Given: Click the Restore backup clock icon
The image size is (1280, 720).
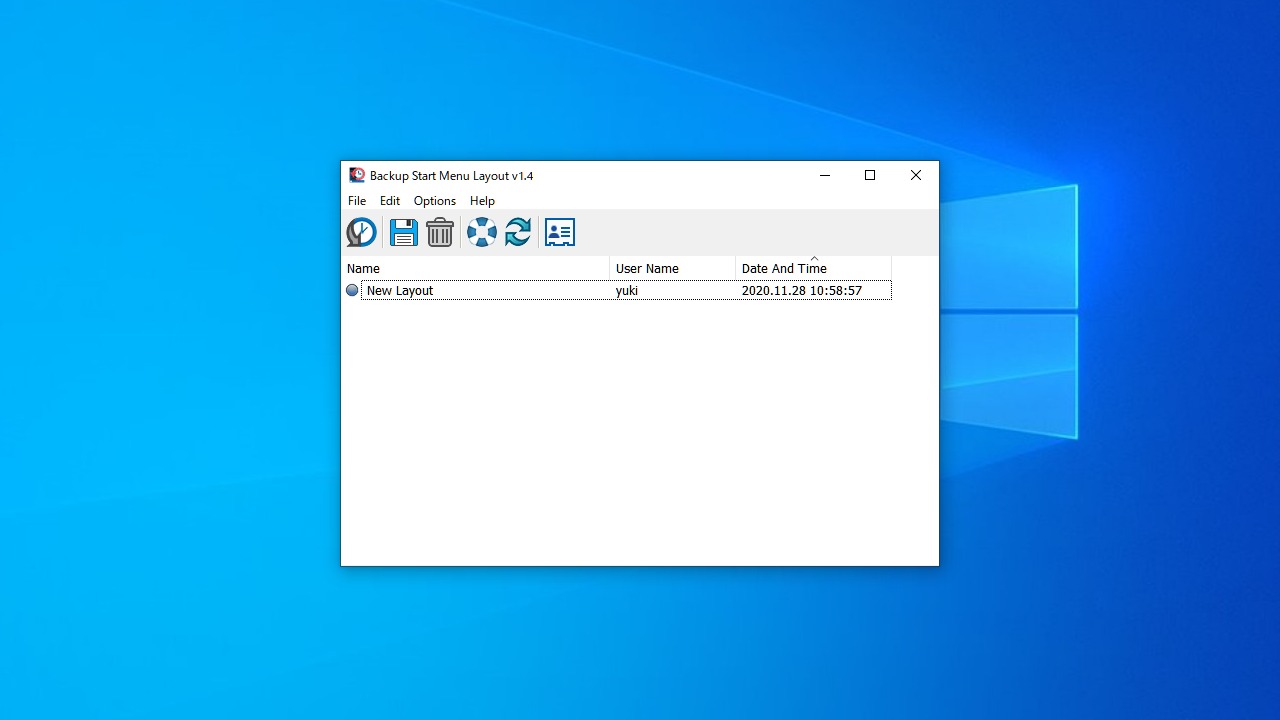Looking at the screenshot, I should (x=361, y=232).
